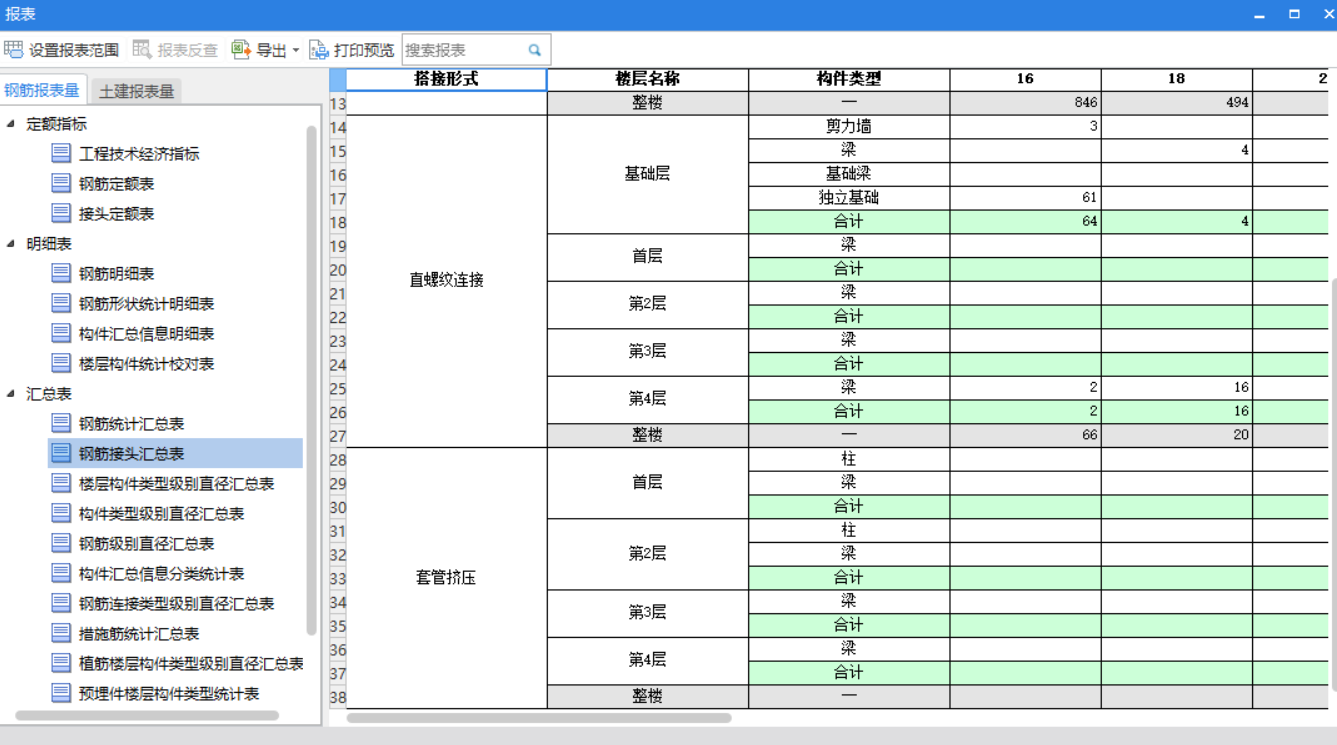Viewport: 1337px width, 745px height.
Task: Collapse the 定额指标 tree group
Action: click(x=11, y=124)
